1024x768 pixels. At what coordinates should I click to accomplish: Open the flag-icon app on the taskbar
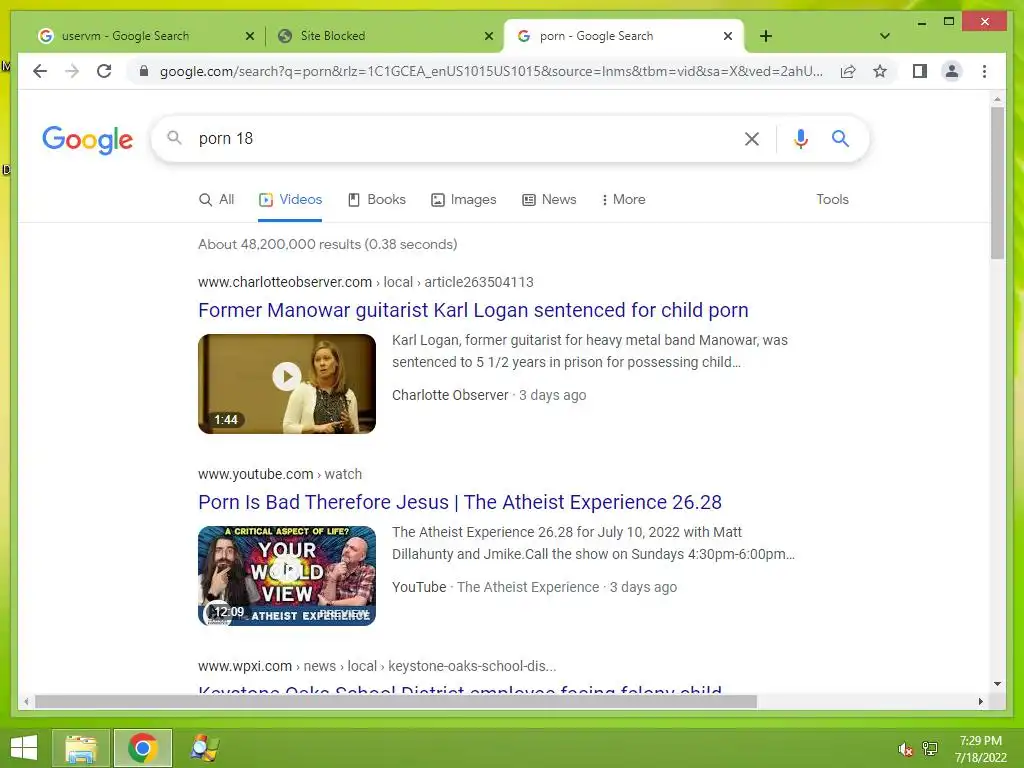coord(204,748)
